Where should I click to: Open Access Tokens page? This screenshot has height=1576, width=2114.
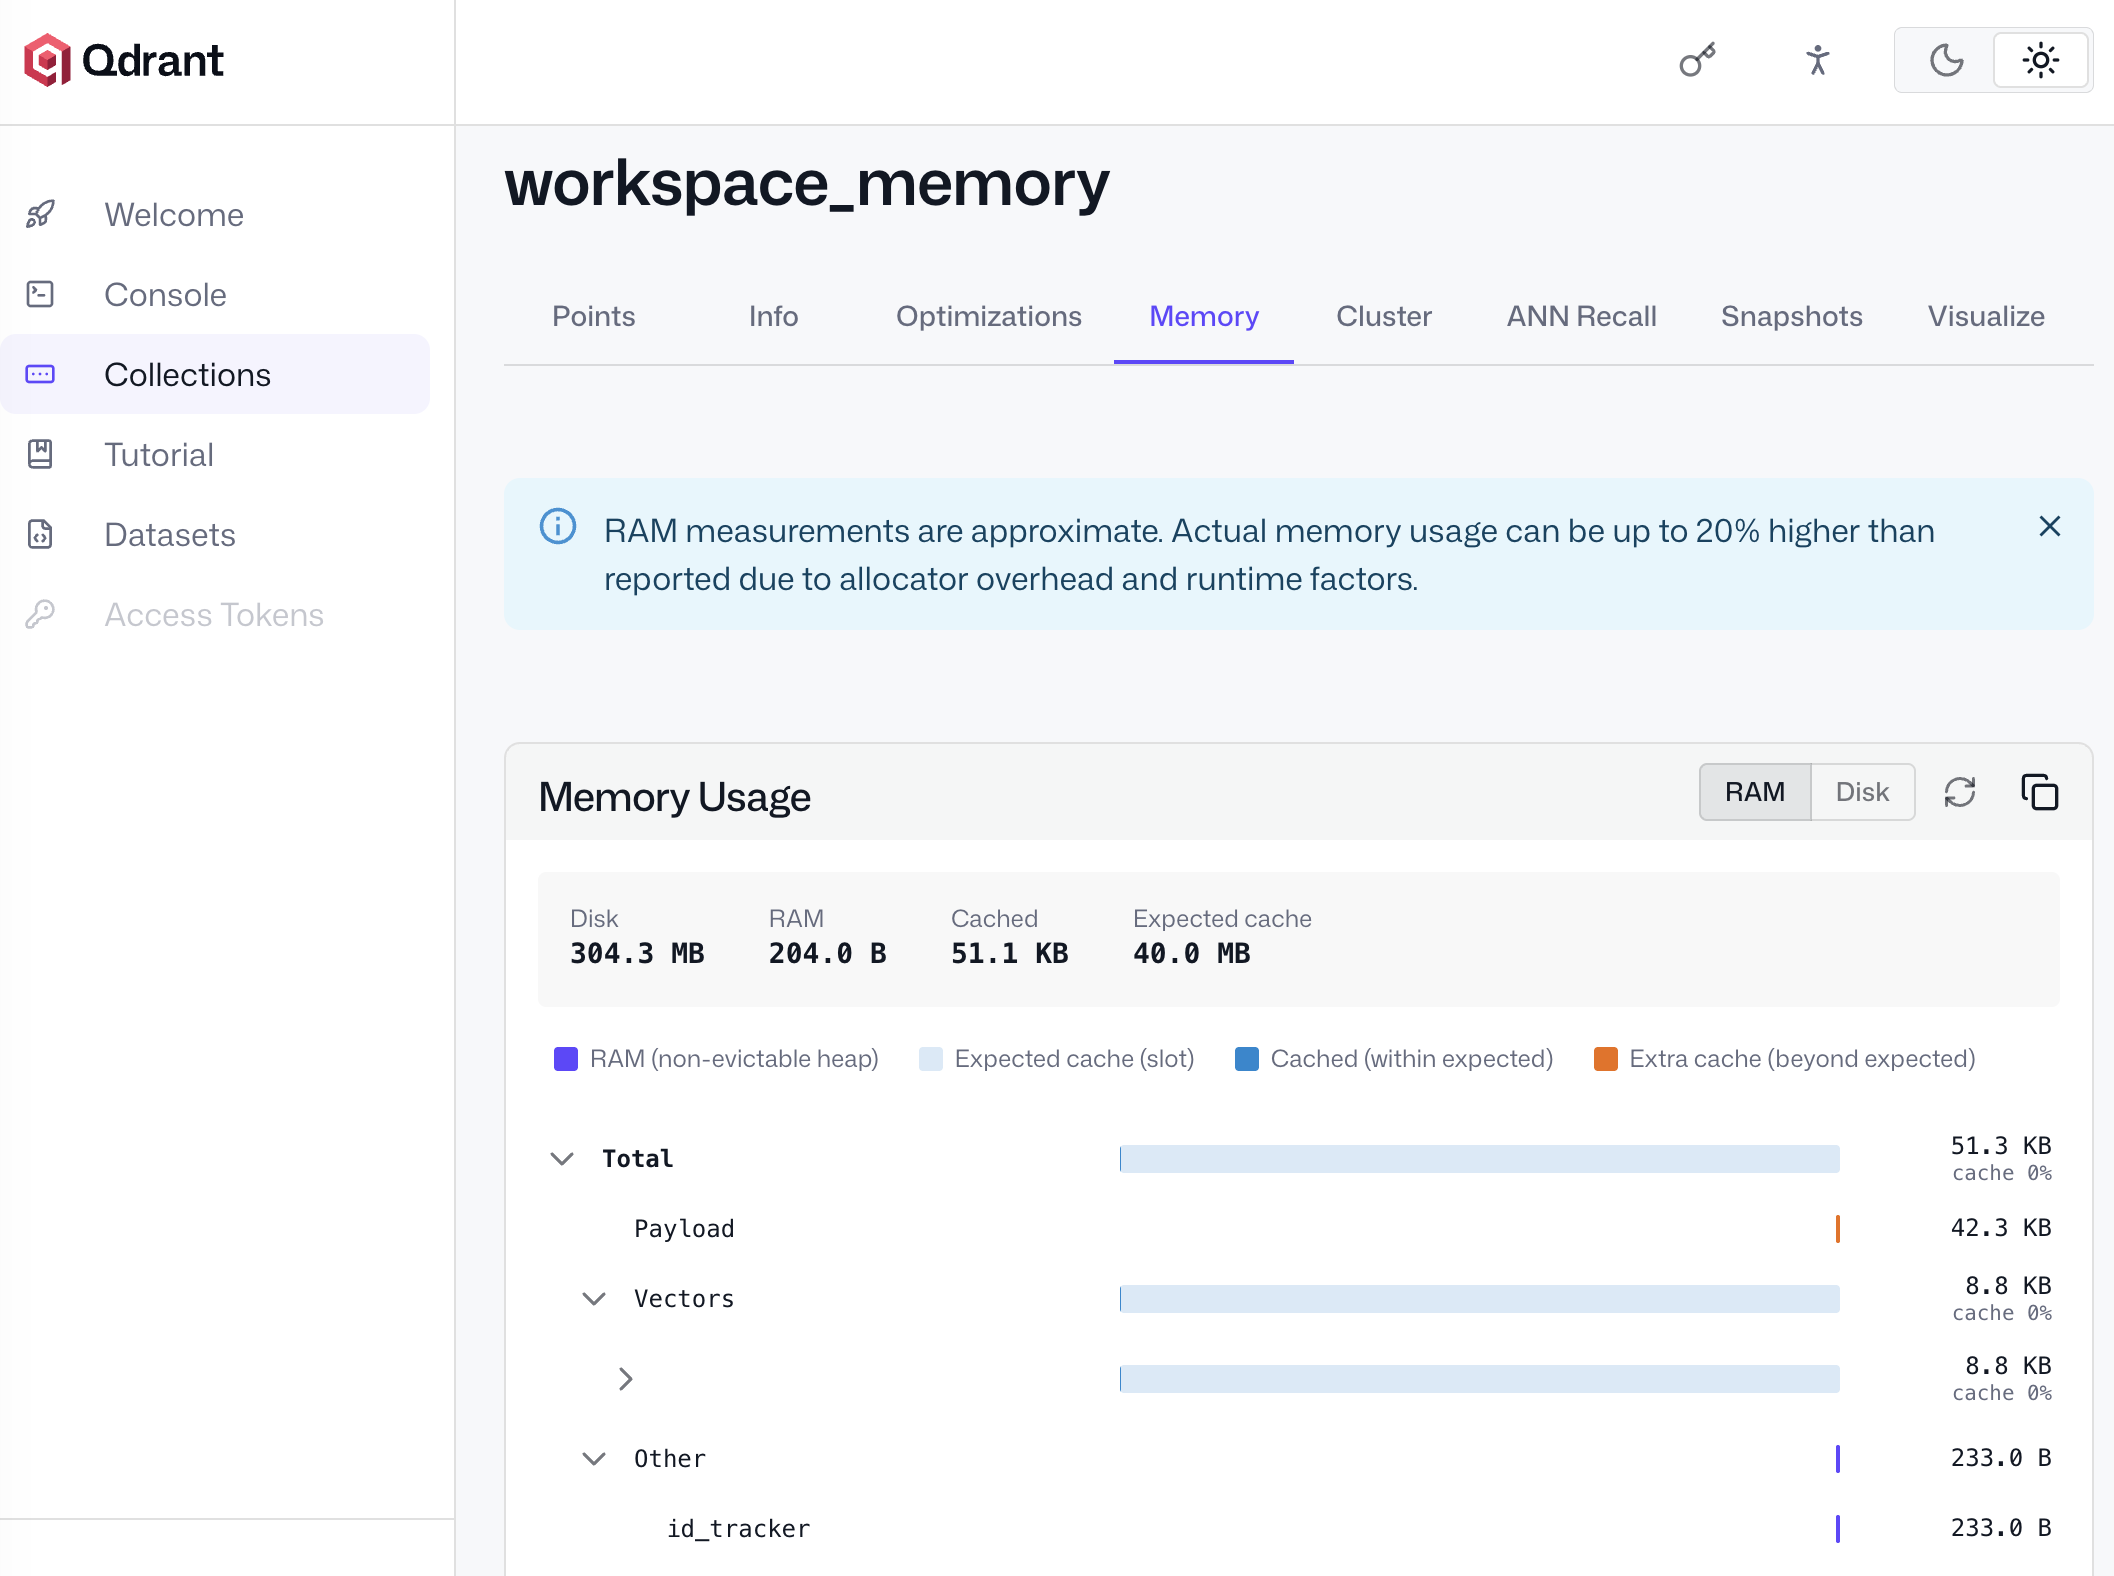[215, 614]
